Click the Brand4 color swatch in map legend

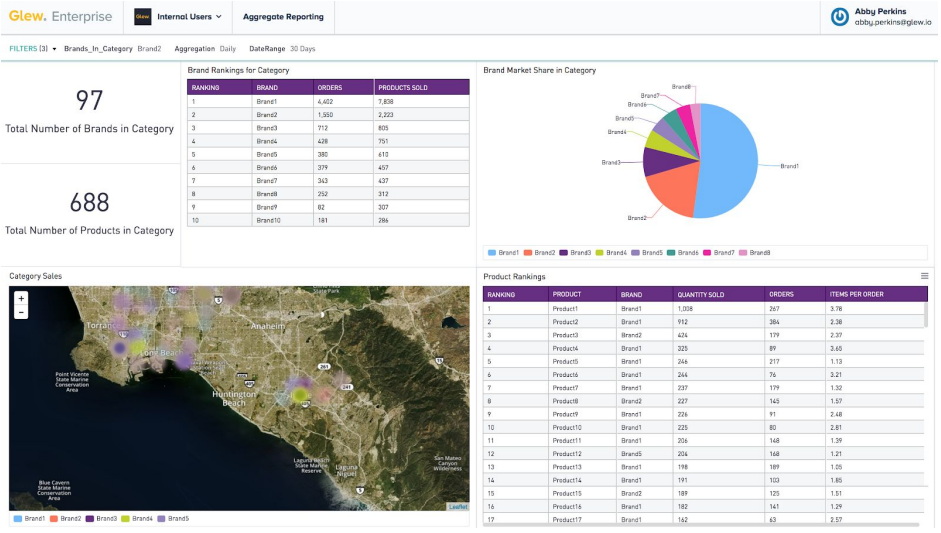pyautogui.click(x=125, y=519)
